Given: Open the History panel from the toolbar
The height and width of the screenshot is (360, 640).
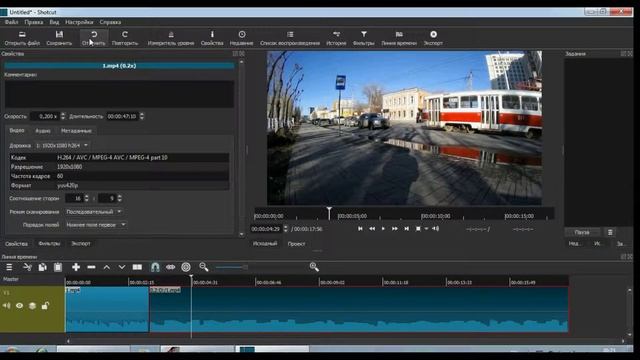Looking at the screenshot, I should pyautogui.click(x=336, y=35).
